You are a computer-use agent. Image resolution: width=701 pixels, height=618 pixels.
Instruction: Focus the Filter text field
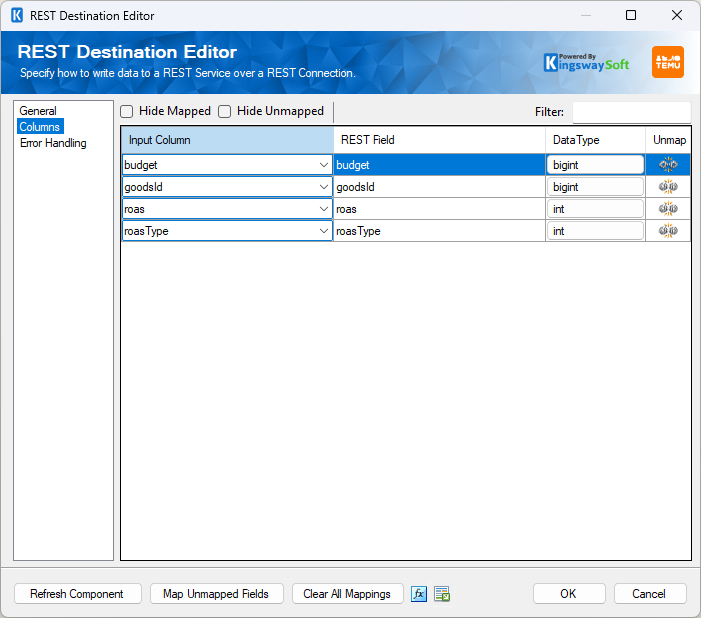[631, 112]
